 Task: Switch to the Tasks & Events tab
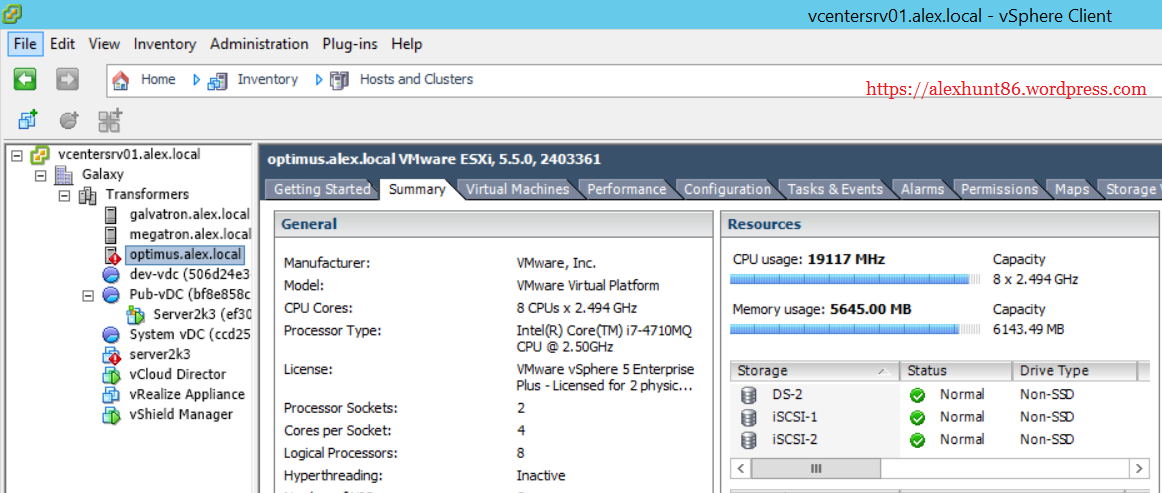pos(835,189)
